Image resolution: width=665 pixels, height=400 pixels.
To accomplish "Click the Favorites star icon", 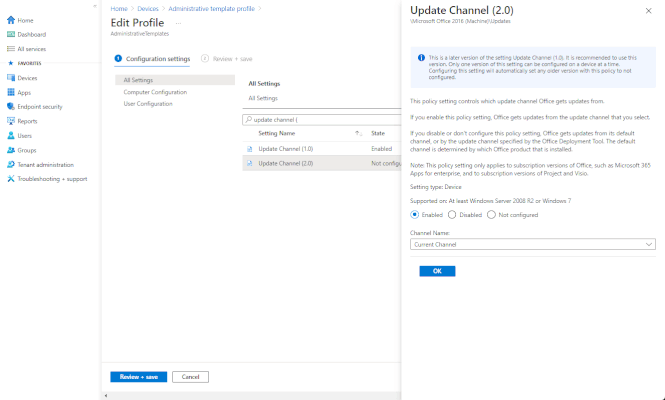I will click(x=11, y=63).
